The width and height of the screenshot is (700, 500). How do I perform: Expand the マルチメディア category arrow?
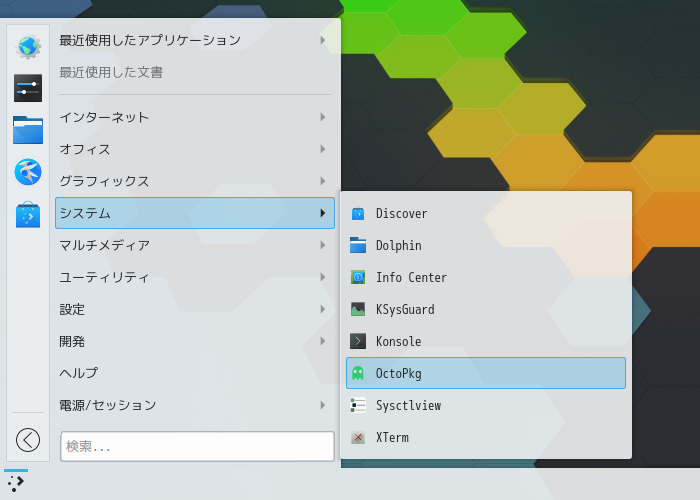click(x=322, y=245)
